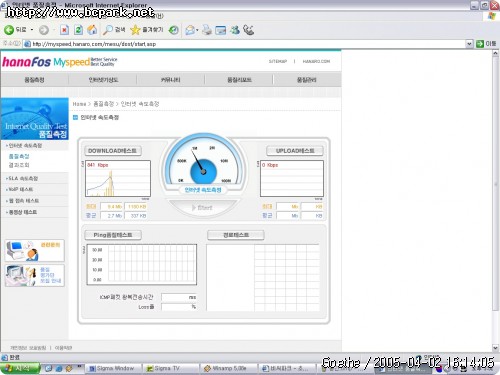Image resolution: width=500 pixels, height=375 pixels.
Task: Click the download graph showing 841 Kbps
Action: (118, 179)
